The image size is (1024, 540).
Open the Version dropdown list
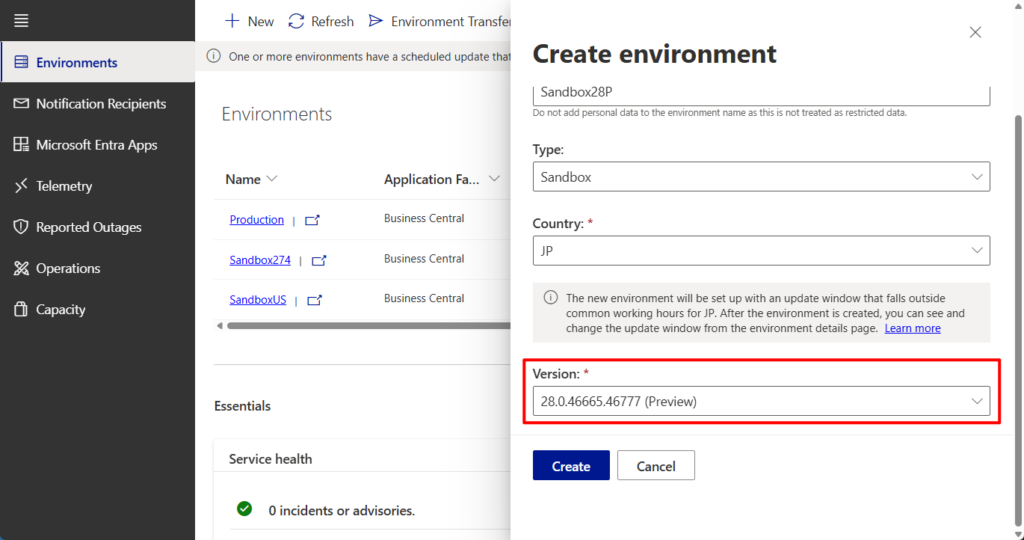[x=760, y=401]
